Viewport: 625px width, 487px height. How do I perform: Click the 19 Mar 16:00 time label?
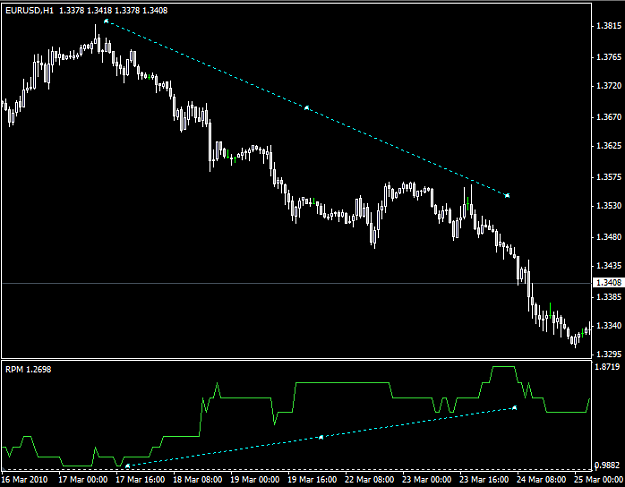coord(312,479)
